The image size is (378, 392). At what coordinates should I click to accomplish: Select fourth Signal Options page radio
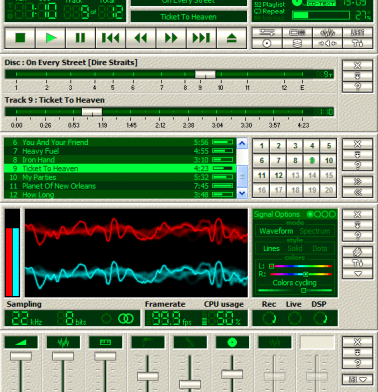[x=332, y=214]
